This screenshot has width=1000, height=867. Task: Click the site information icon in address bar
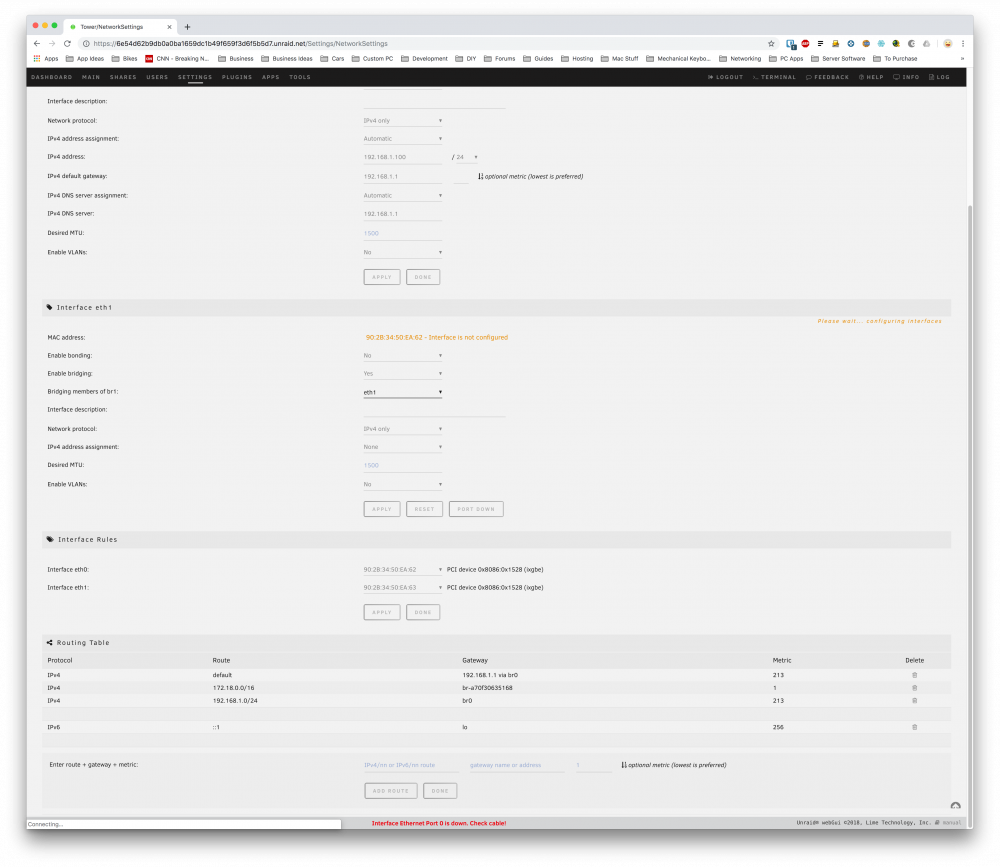click(86, 43)
